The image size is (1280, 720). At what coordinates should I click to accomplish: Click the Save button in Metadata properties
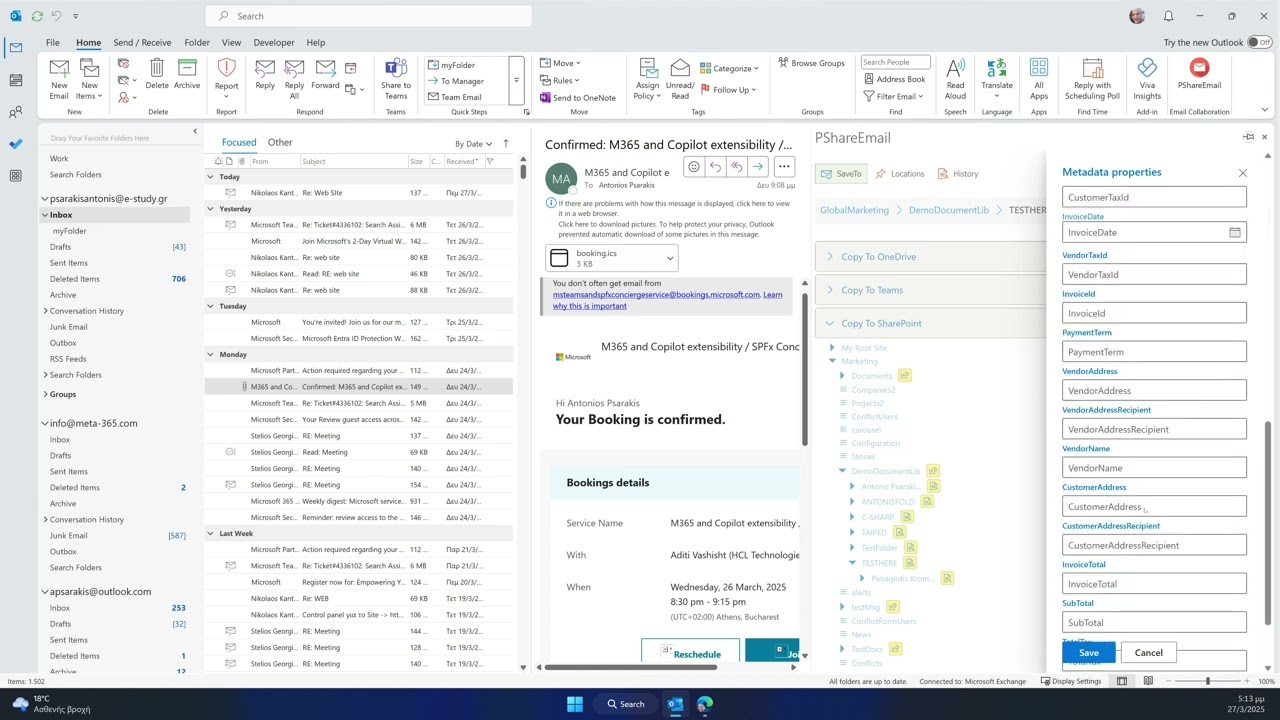[1089, 653]
